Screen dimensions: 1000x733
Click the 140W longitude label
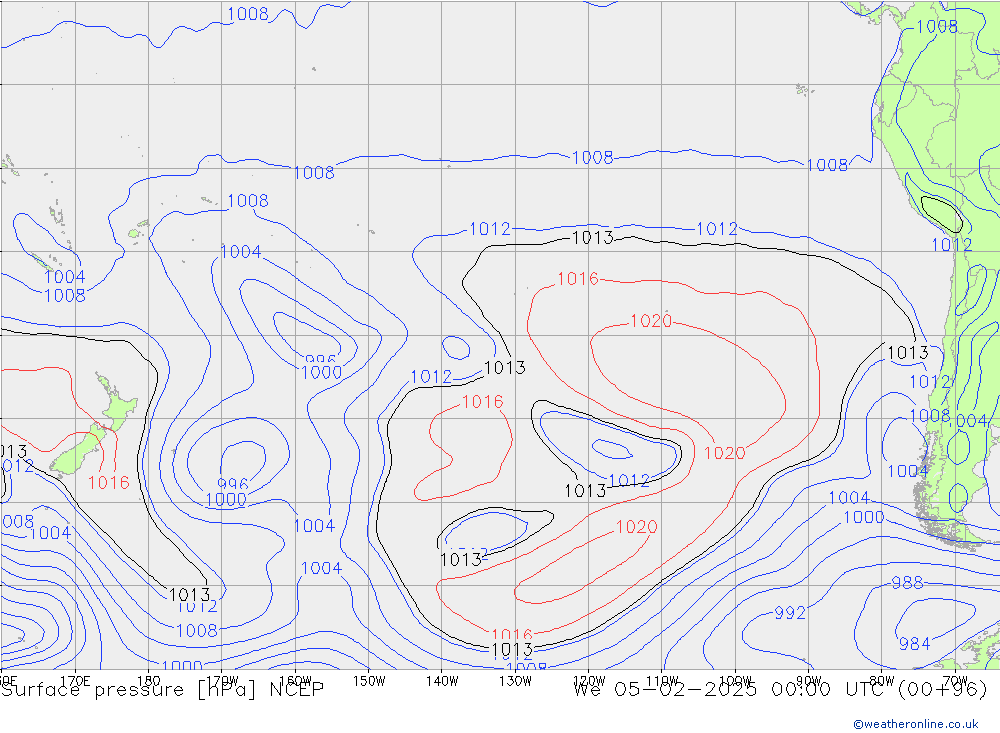coord(442,681)
